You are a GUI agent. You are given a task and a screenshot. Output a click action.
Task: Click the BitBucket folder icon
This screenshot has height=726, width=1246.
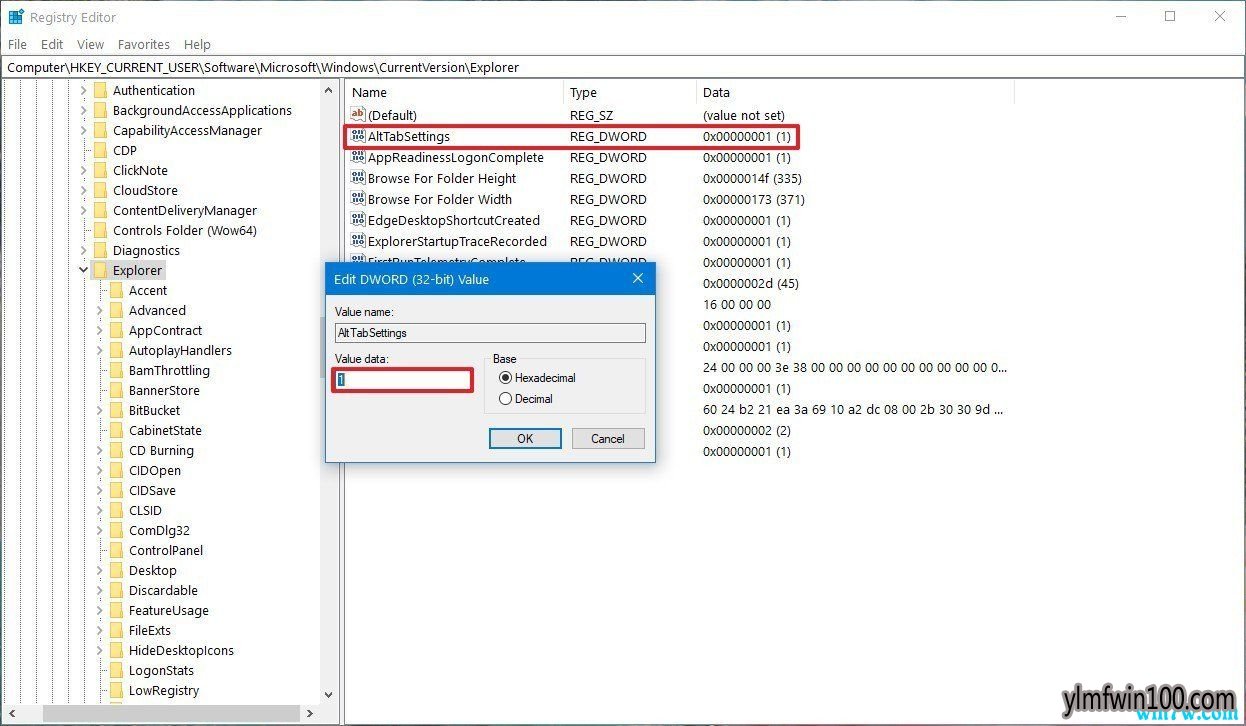pos(116,410)
